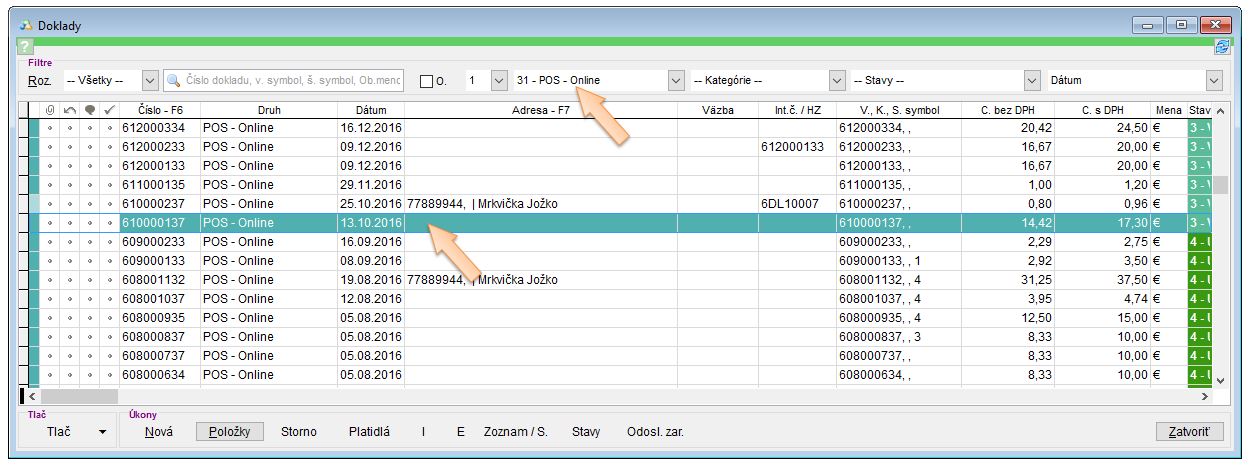Click the magnifier icon in search box
Screen dimensions: 1250x466
(x=175, y=80)
